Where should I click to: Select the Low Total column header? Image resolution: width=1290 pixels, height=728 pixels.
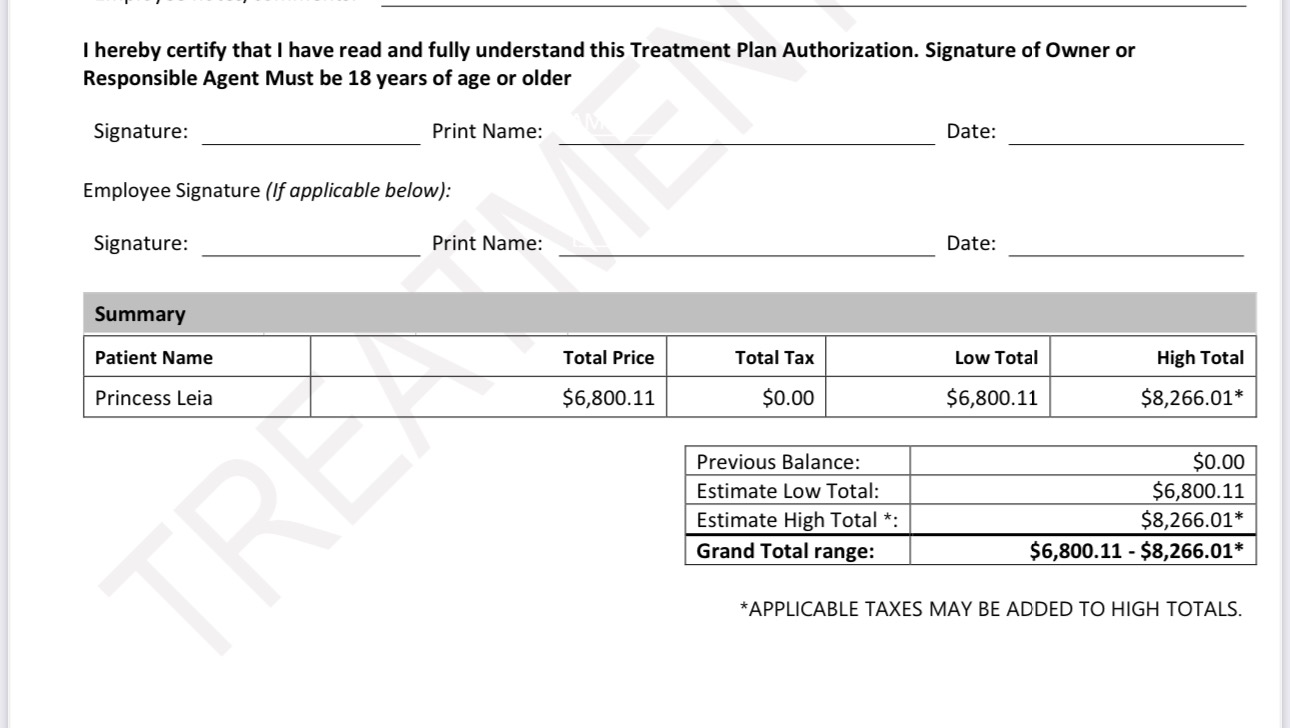[x=996, y=358]
